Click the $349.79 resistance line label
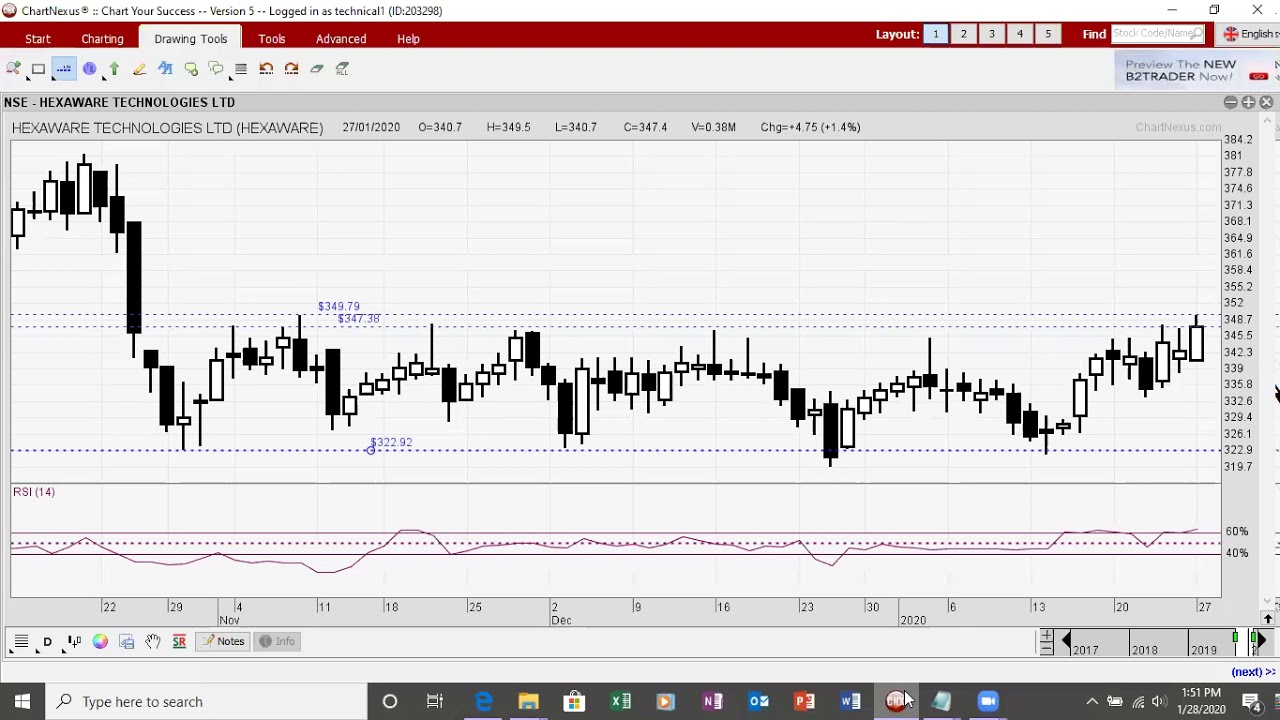 click(339, 306)
